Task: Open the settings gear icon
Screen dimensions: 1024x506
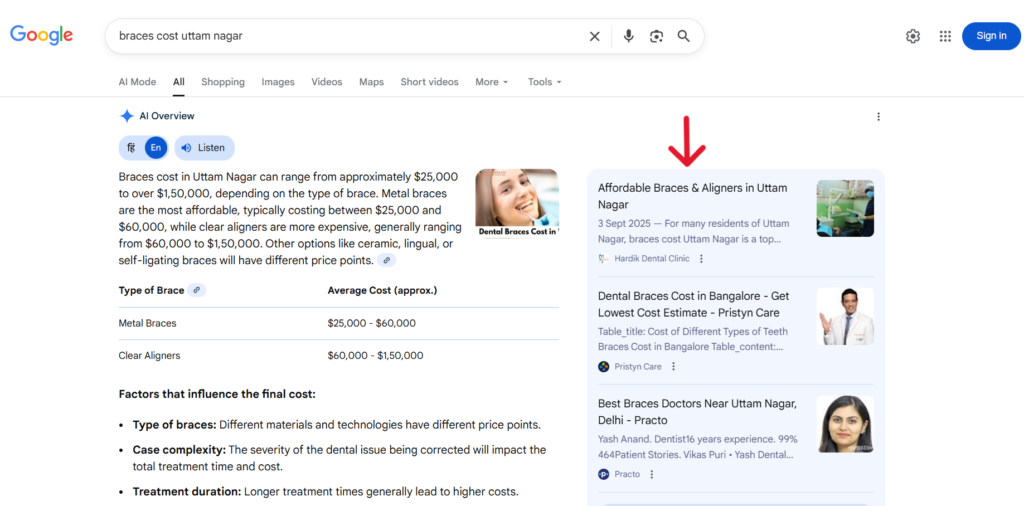Action: coord(913,37)
